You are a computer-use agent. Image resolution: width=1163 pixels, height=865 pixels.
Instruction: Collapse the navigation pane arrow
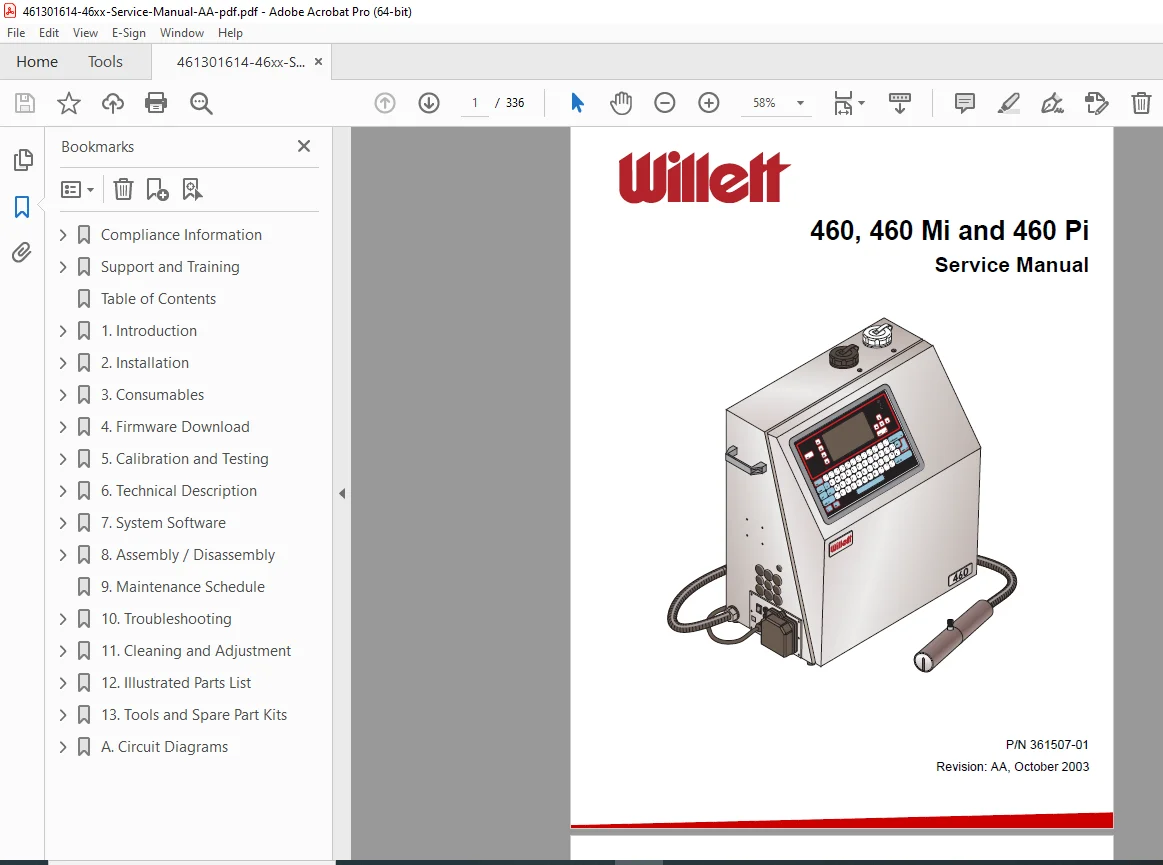coord(342,493)
